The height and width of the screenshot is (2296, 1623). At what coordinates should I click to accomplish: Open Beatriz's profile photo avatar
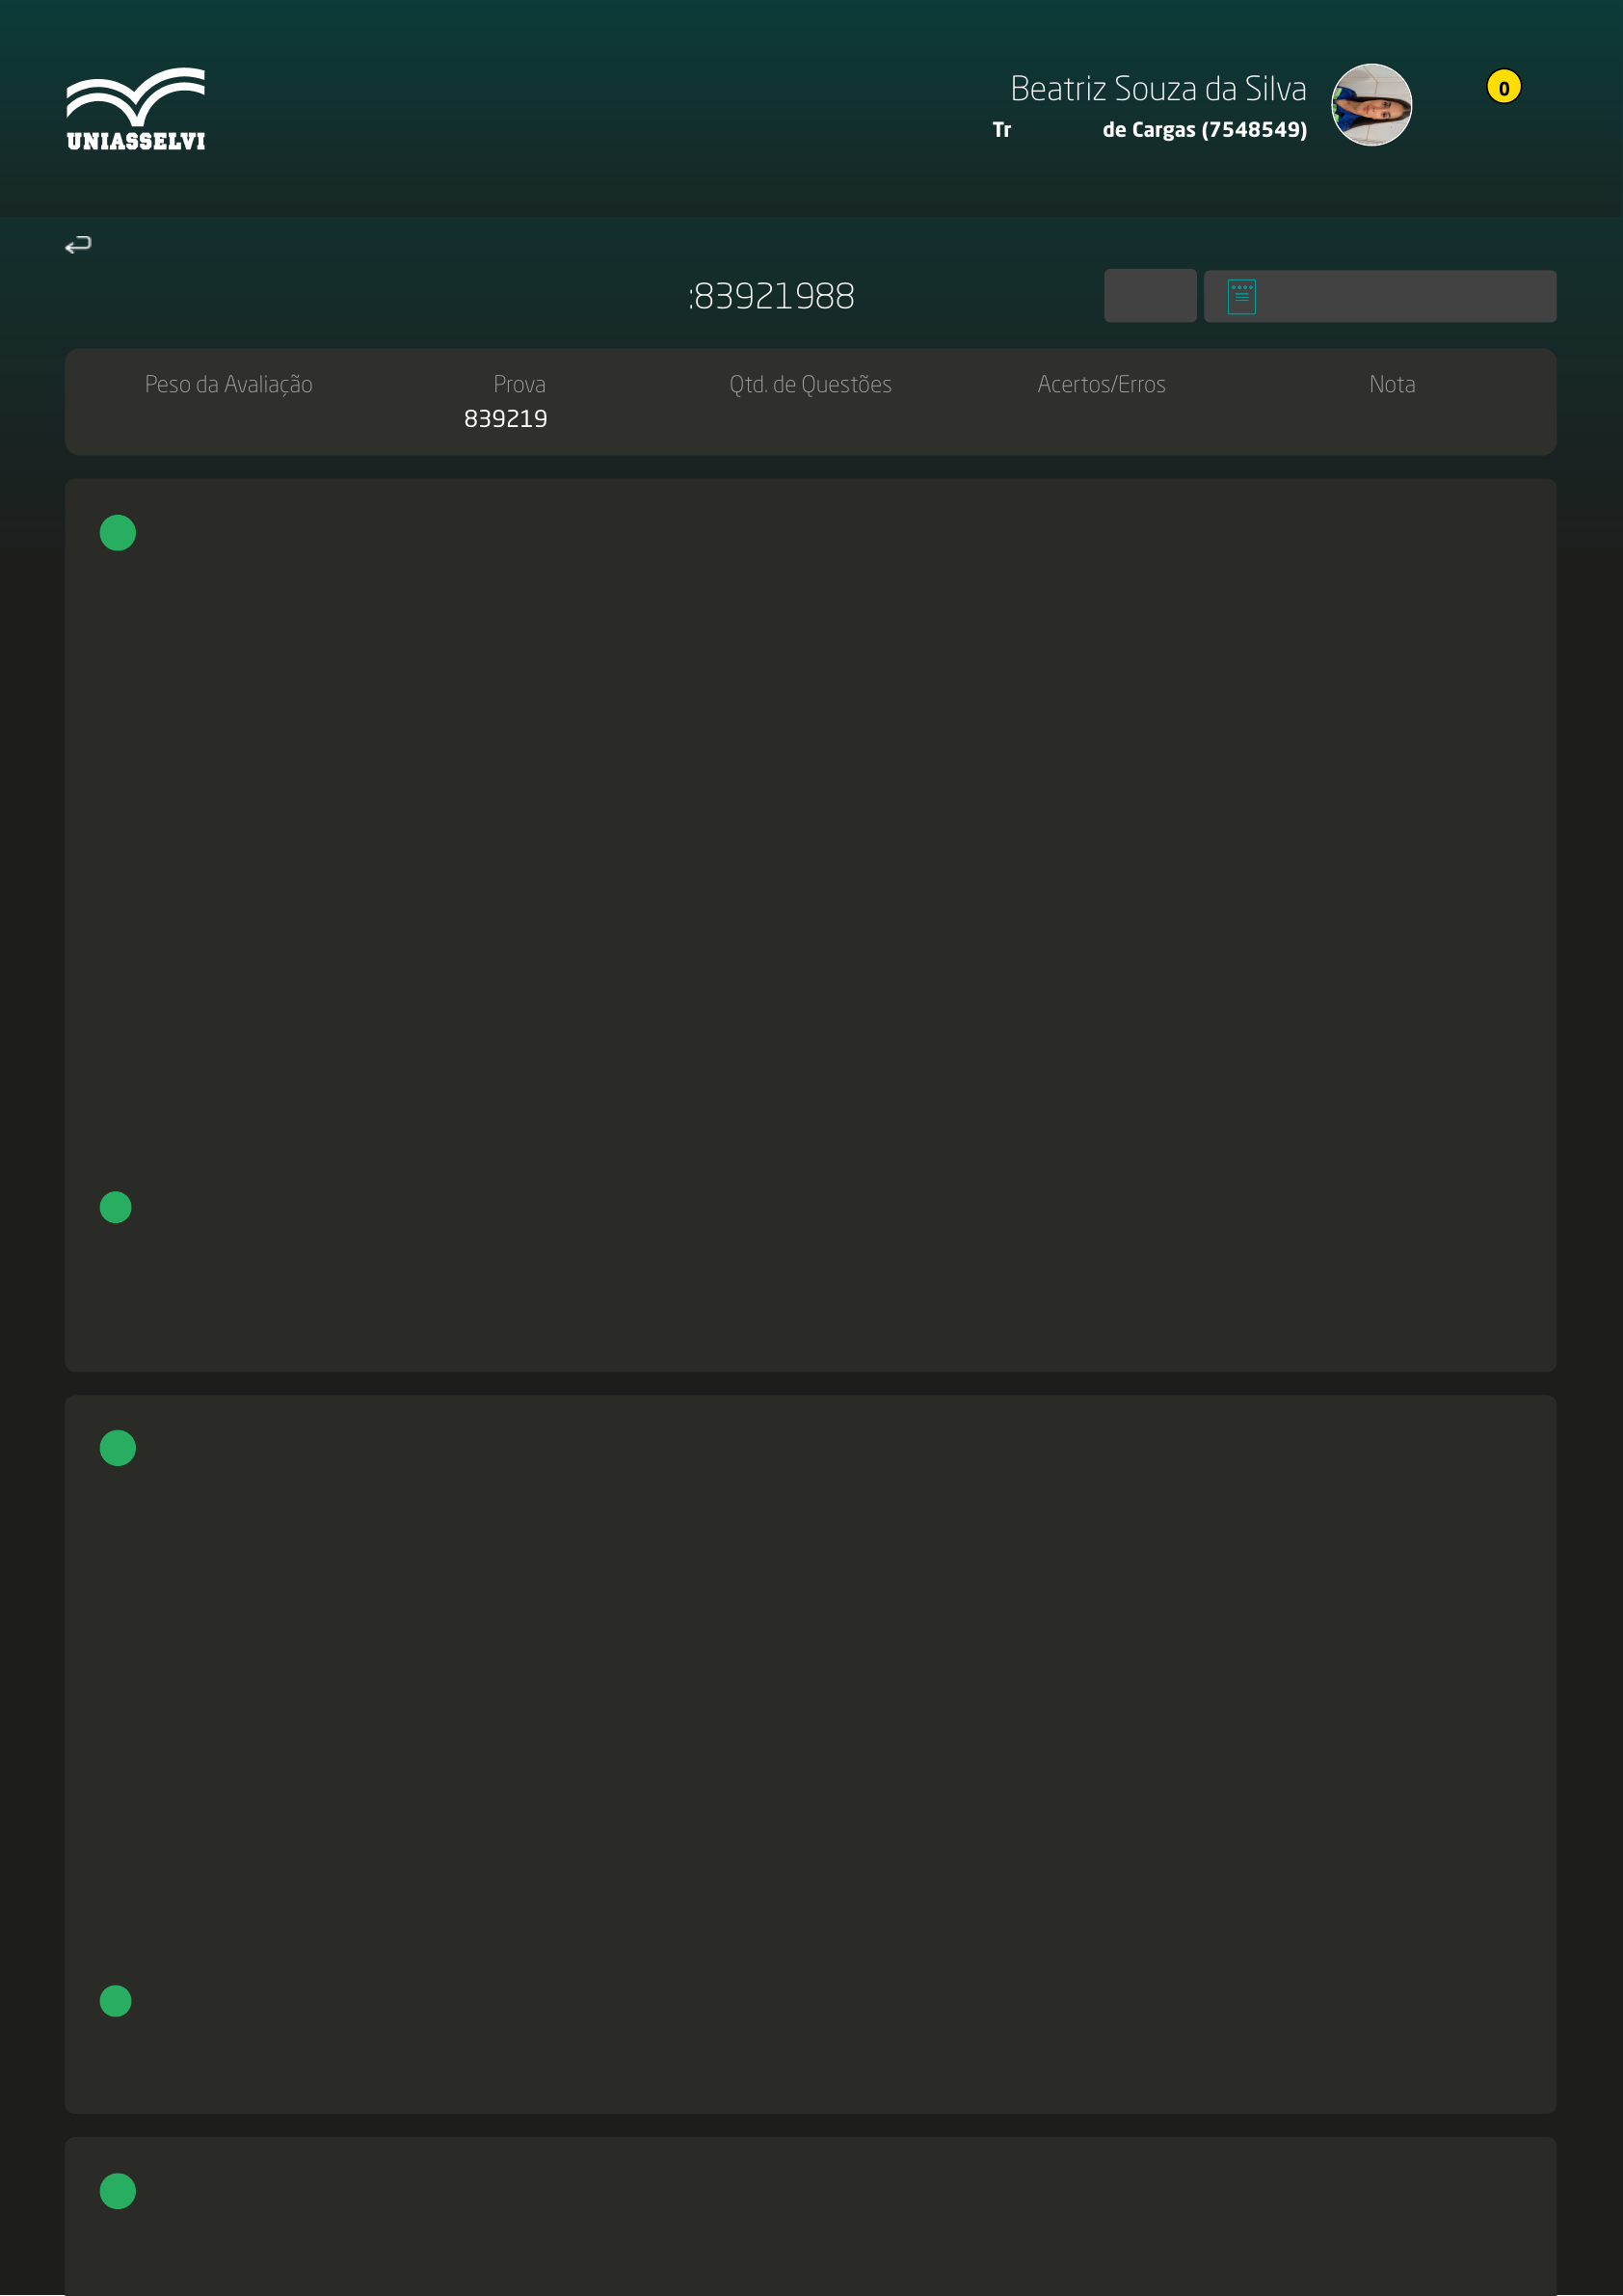tap(1371, 105)
